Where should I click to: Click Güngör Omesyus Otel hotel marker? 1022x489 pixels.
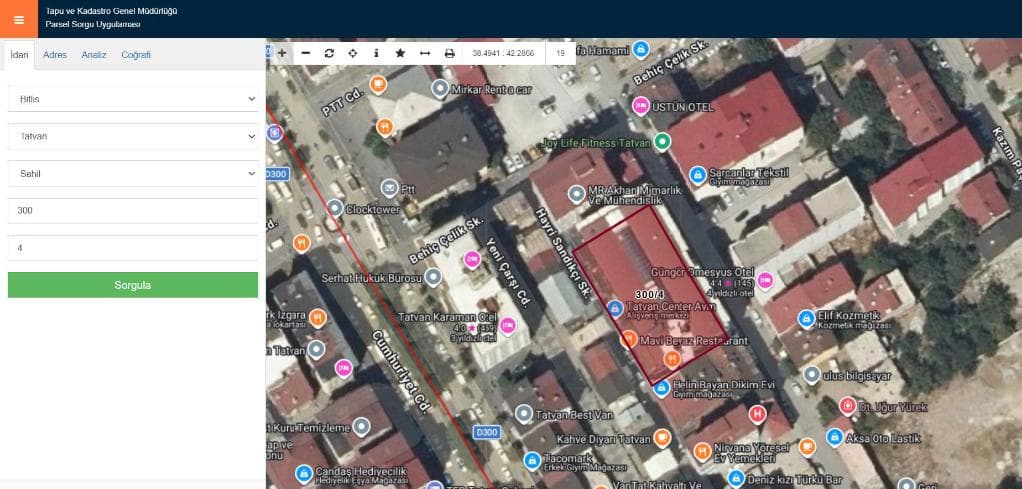pos(765,280)
